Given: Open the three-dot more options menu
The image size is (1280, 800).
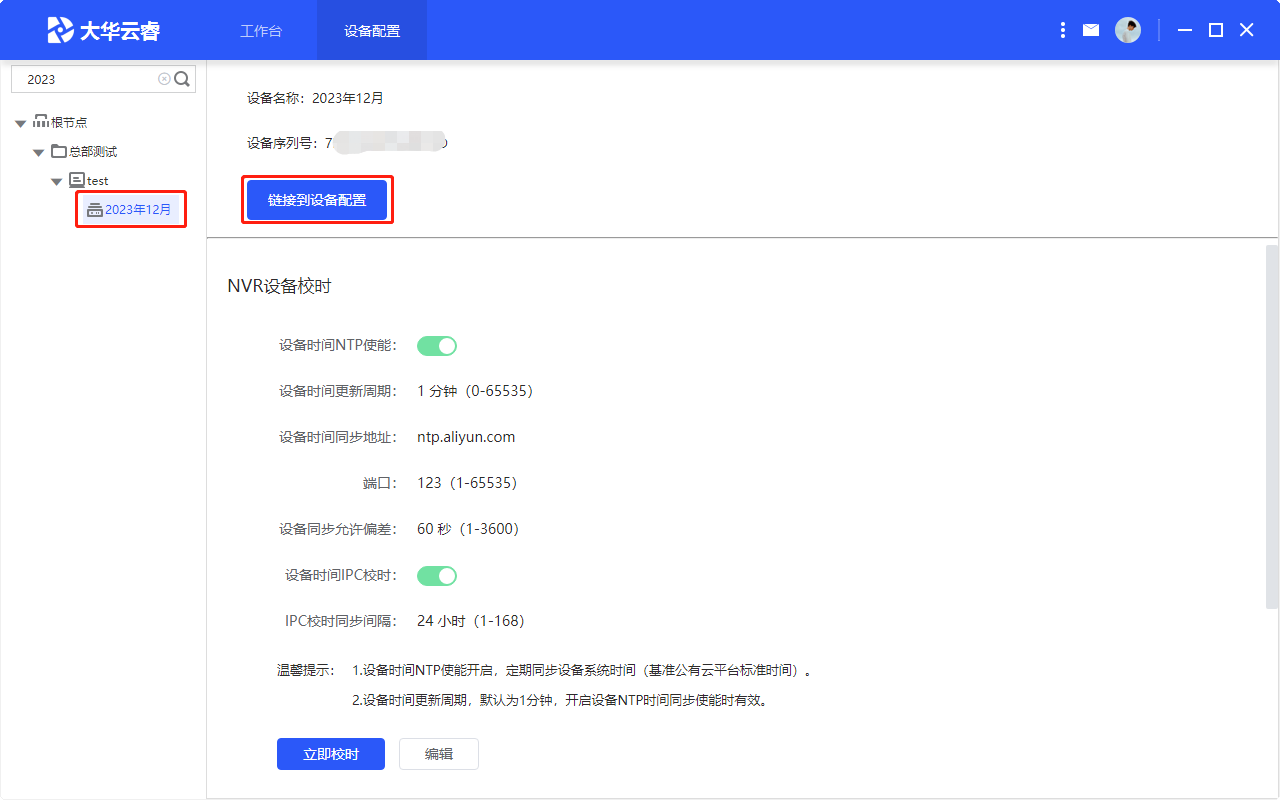Looking at the screenshot, I should pyautogui.click(x=1062, y=31).
